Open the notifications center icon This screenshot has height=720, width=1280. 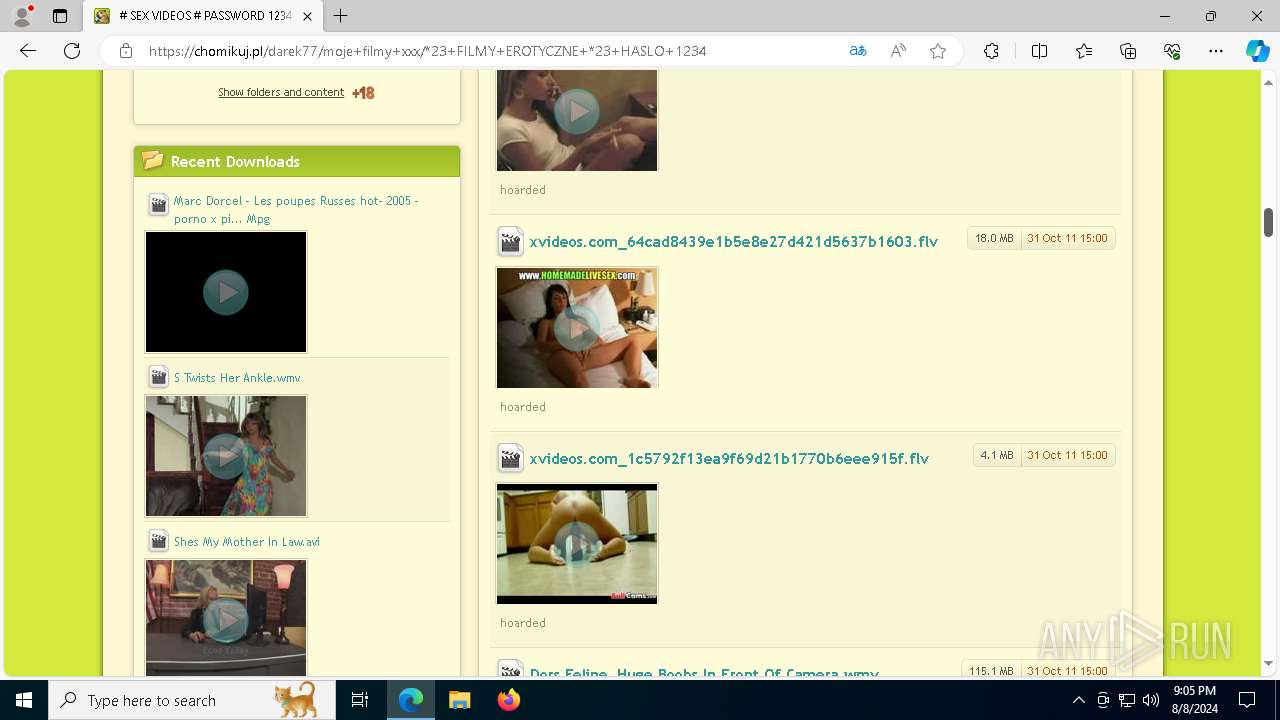[x=1247, y=700]
